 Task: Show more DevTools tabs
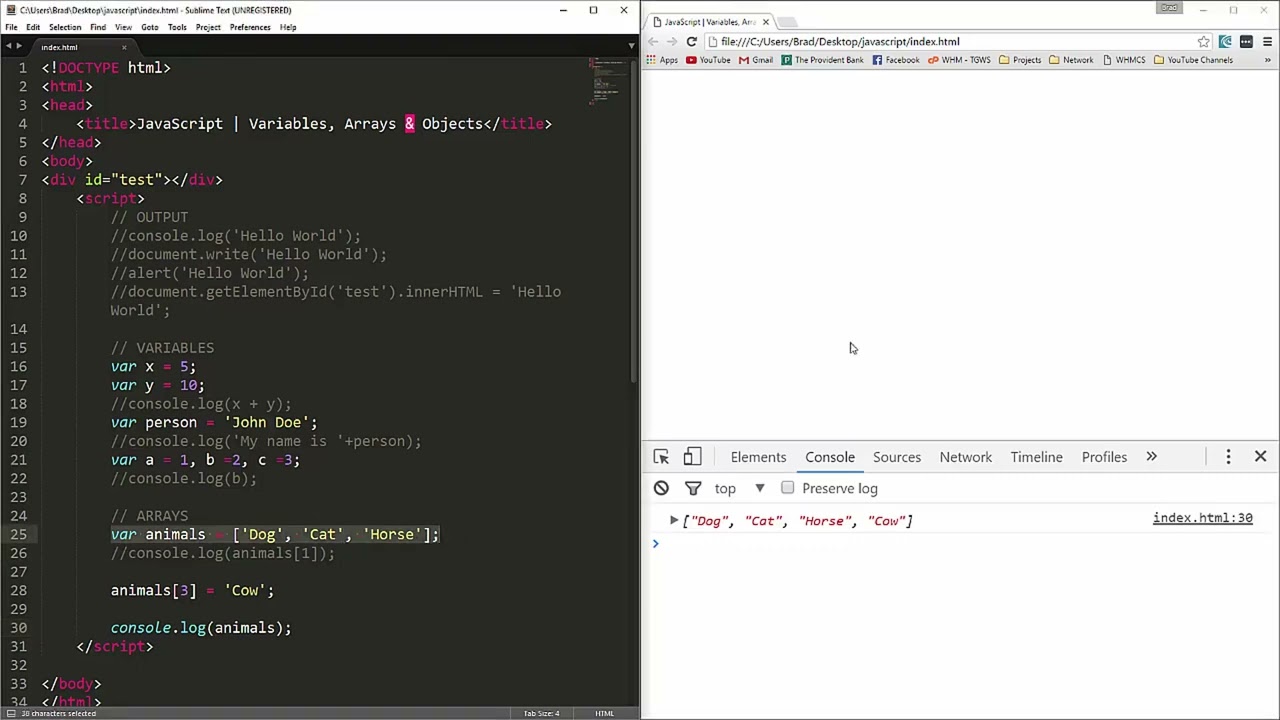click(x=1151, y=457)
